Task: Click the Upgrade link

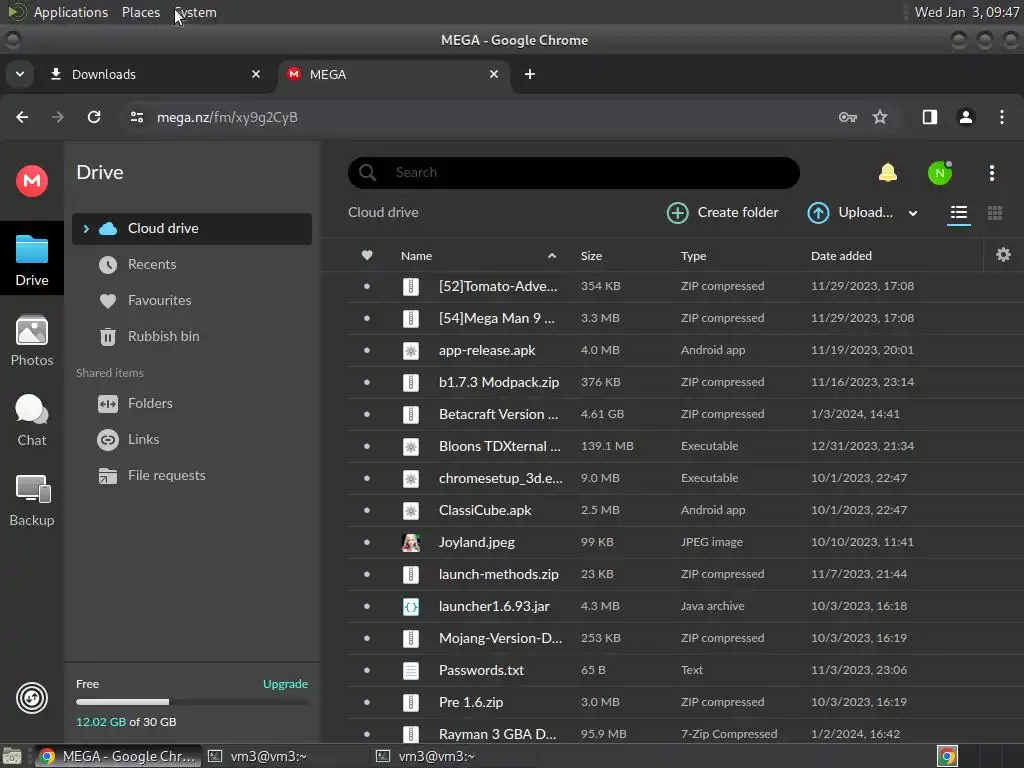Action: [x=285, y=684]
